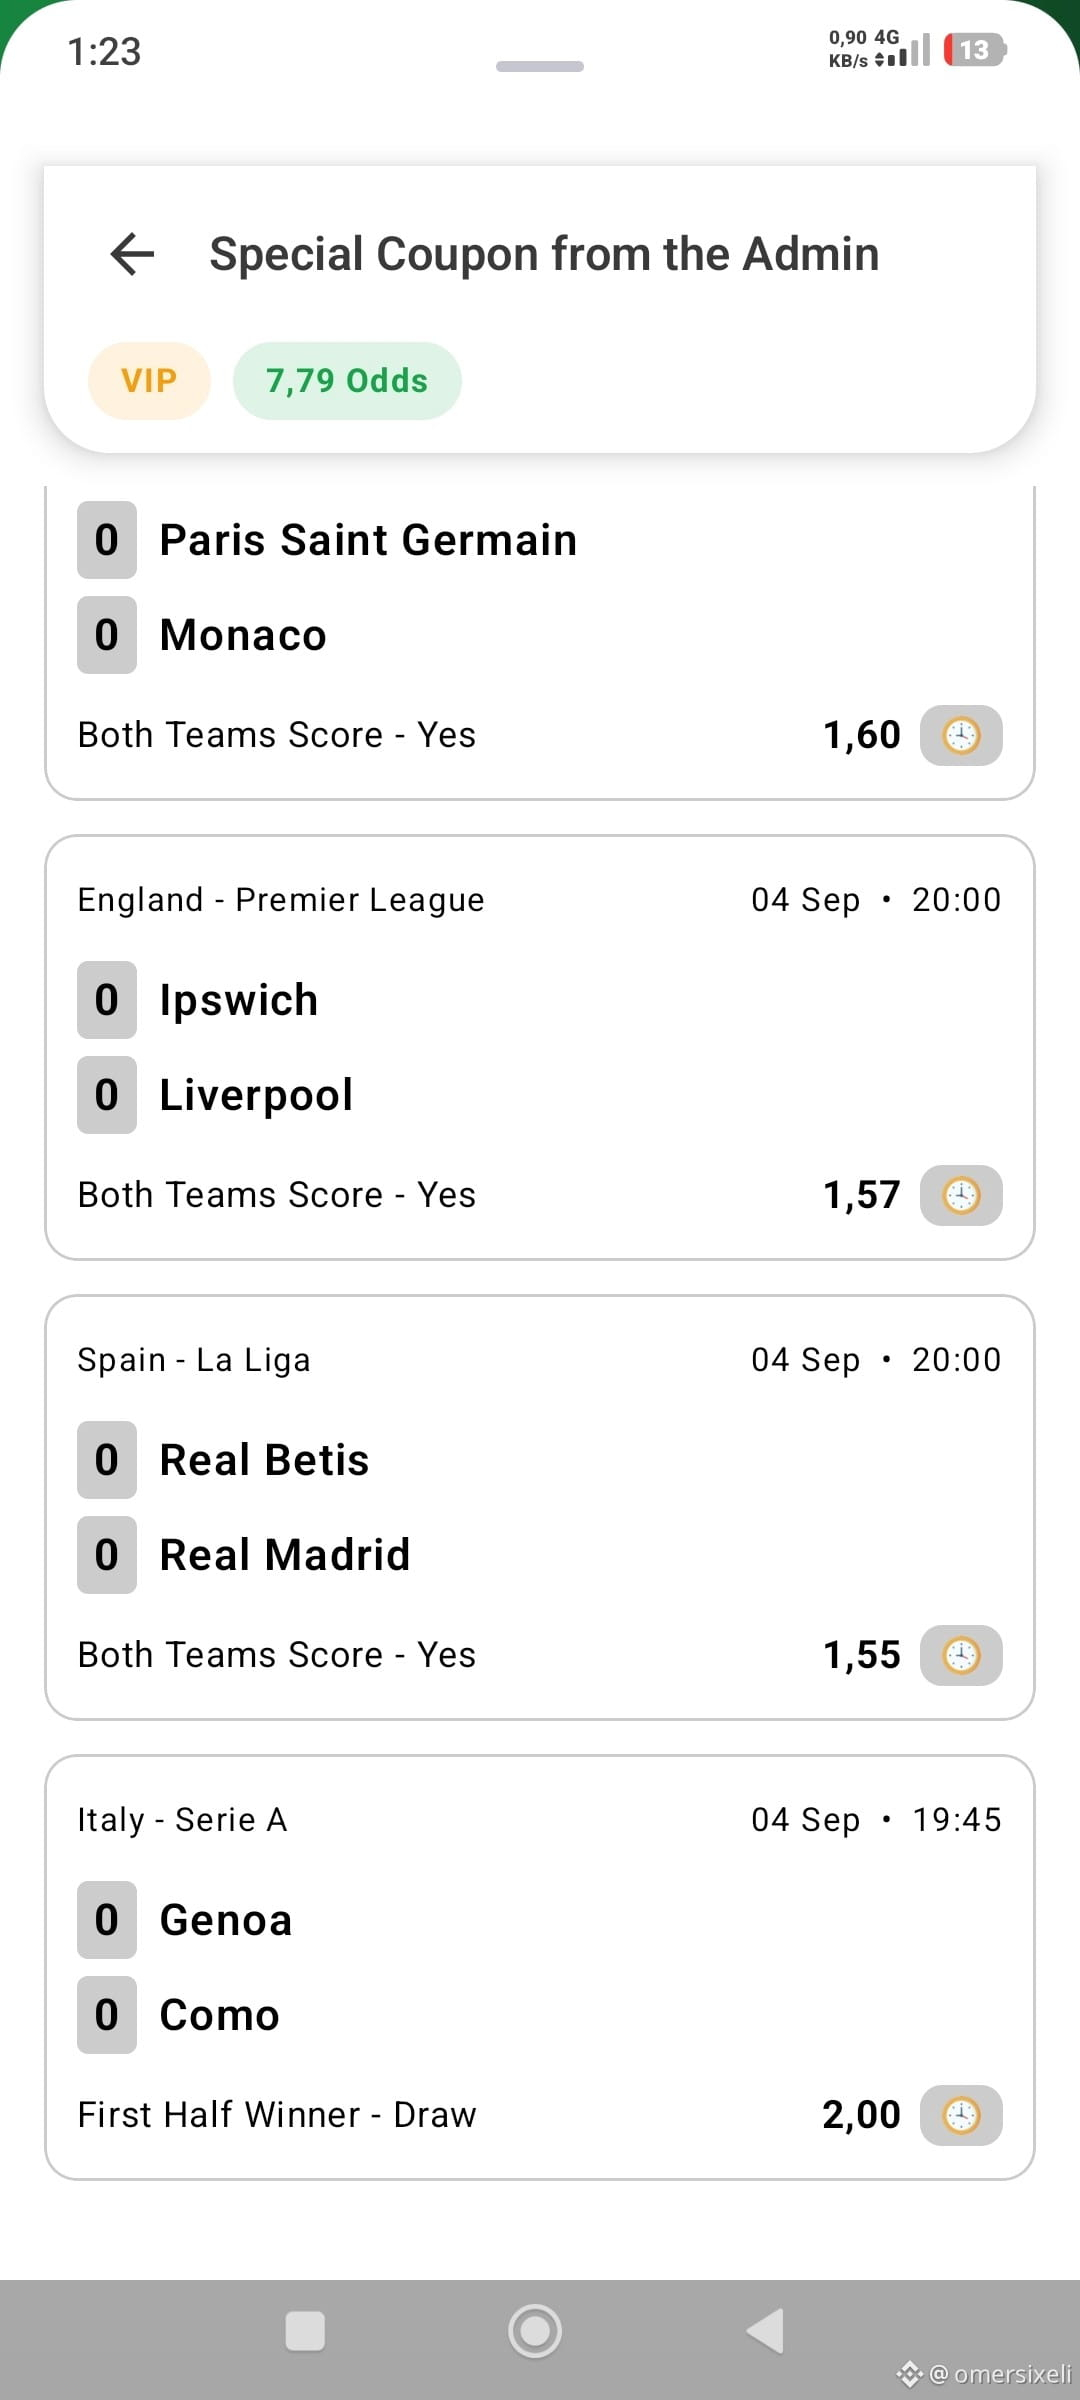1080x2400 pixels.
Task: Select the Genoa score box
Action: tap(107, 1920)
